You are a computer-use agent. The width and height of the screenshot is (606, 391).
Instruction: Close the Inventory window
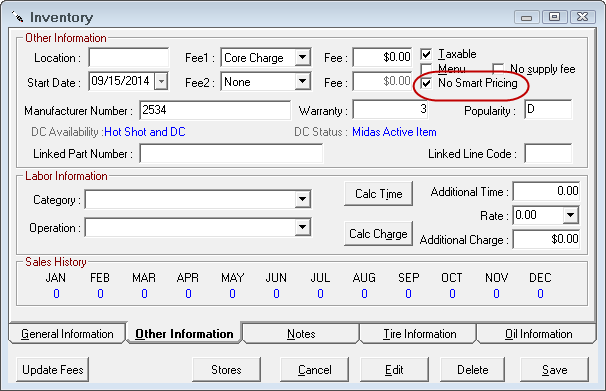582,17
